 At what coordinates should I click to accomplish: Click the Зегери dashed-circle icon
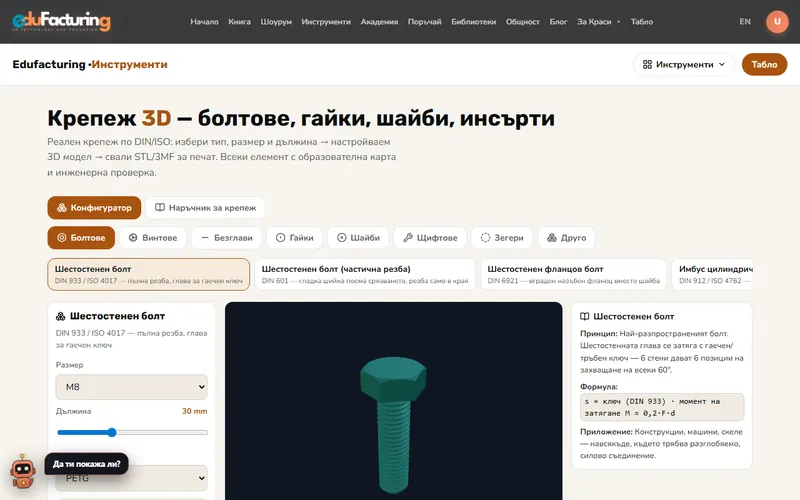tap(485, 238)
